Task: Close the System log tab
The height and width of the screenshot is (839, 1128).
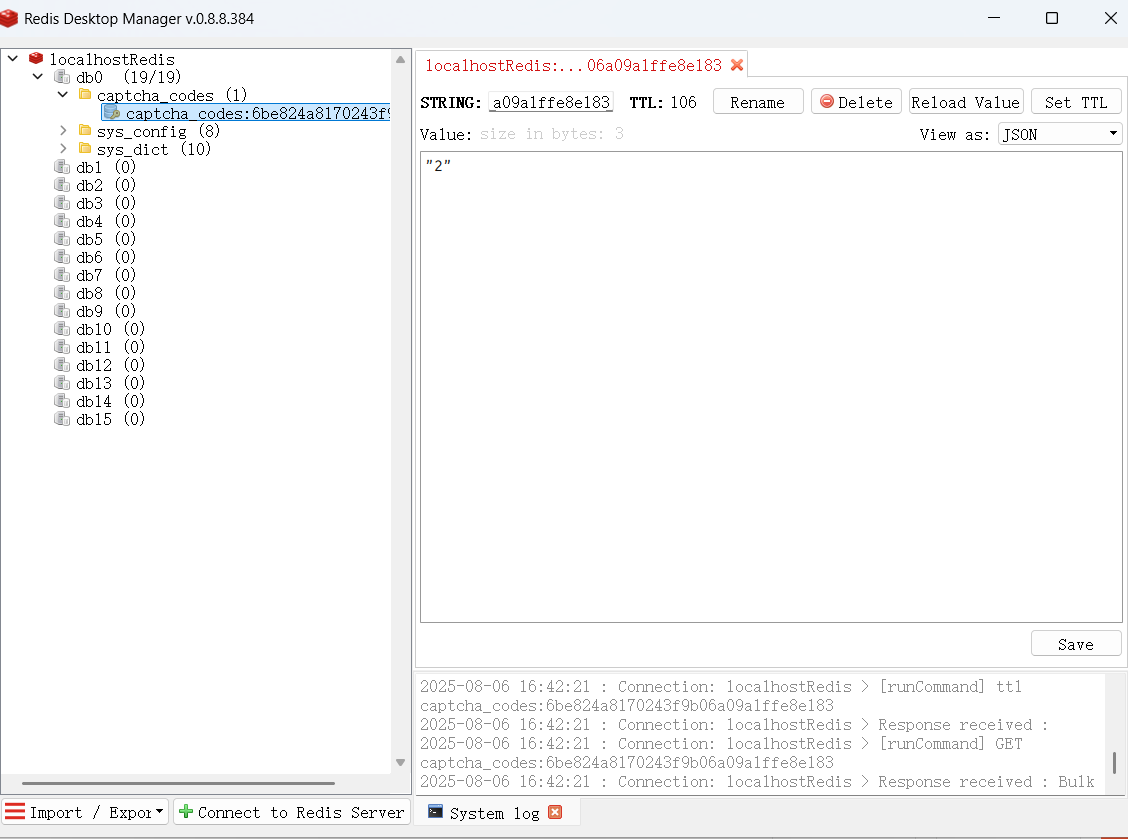Action: (x=555, y=812)
